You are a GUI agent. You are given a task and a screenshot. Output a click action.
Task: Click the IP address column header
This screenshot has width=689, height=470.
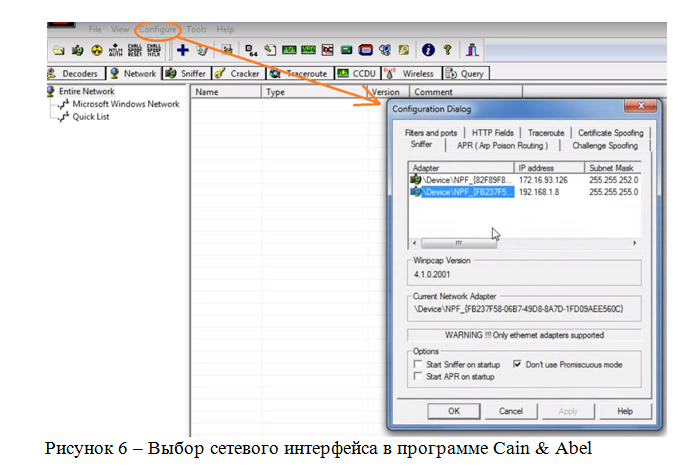click(x=549, y=168)
